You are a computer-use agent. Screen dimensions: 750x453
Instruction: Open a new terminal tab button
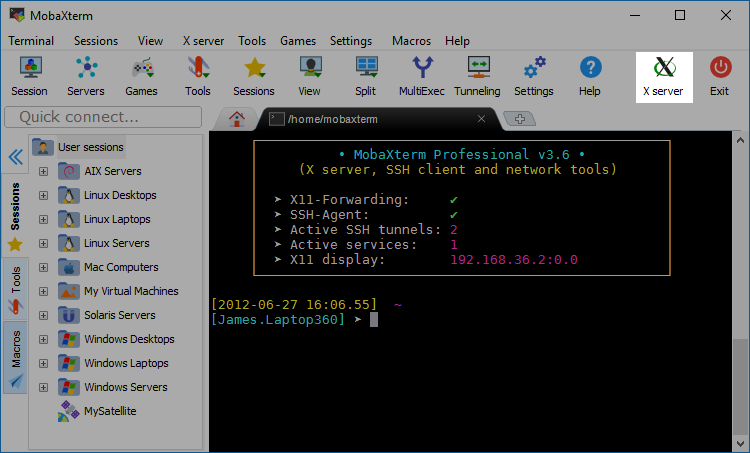pos(518,118)
